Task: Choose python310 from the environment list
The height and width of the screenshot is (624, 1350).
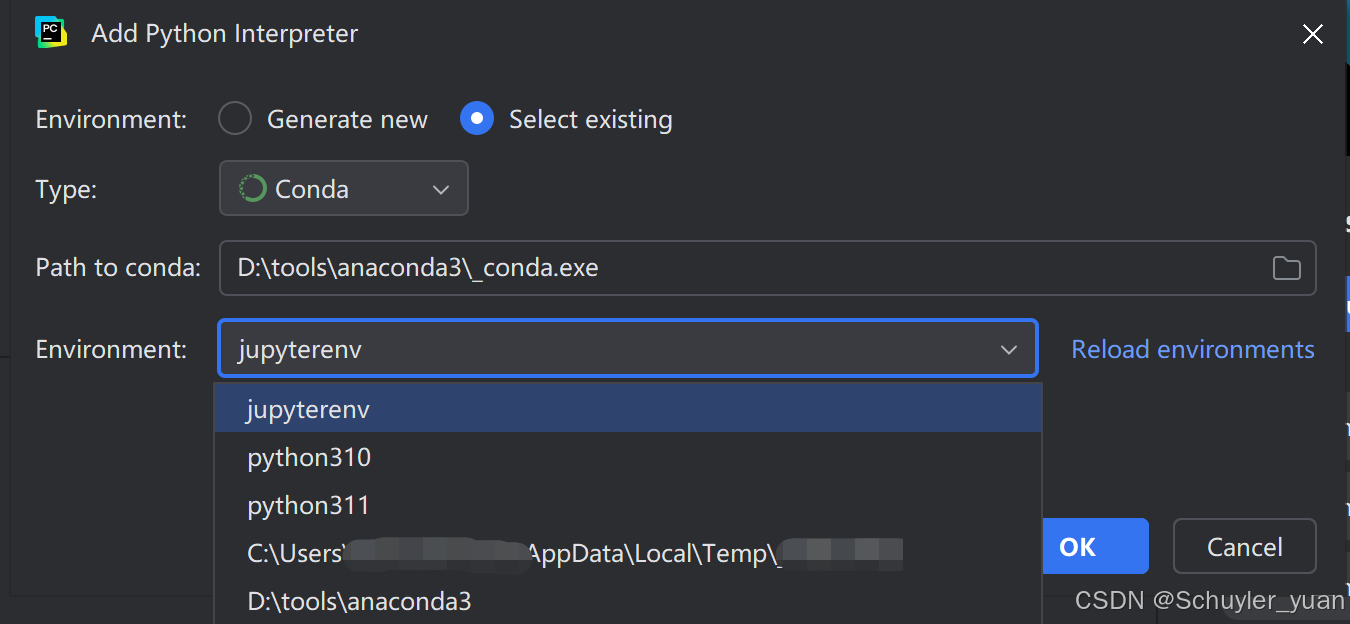Action: pos(628,457)
